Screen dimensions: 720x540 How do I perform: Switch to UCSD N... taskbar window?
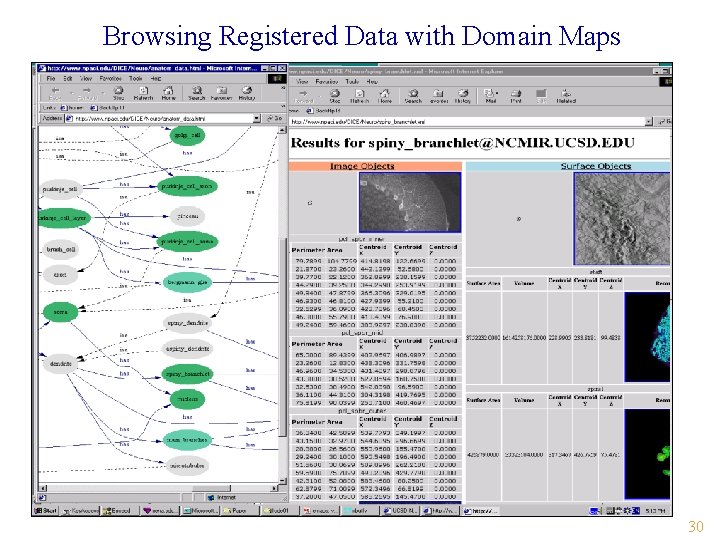[399, 511]
